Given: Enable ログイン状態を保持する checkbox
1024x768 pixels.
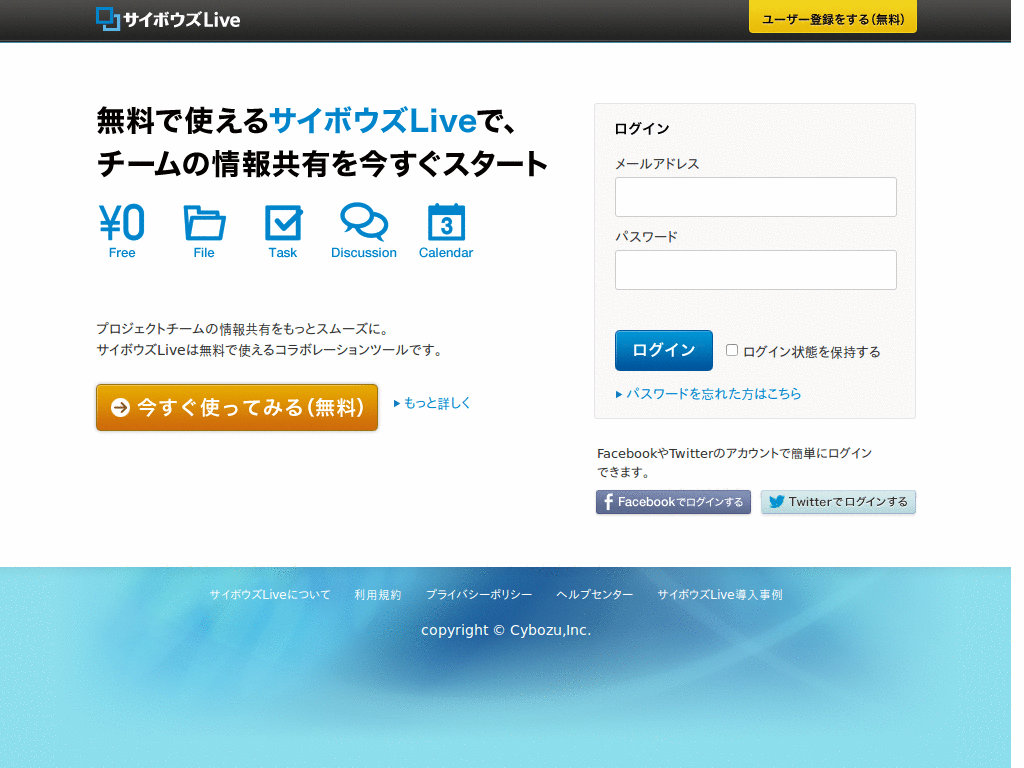Looking at the screenshot, I should point(732,351).
